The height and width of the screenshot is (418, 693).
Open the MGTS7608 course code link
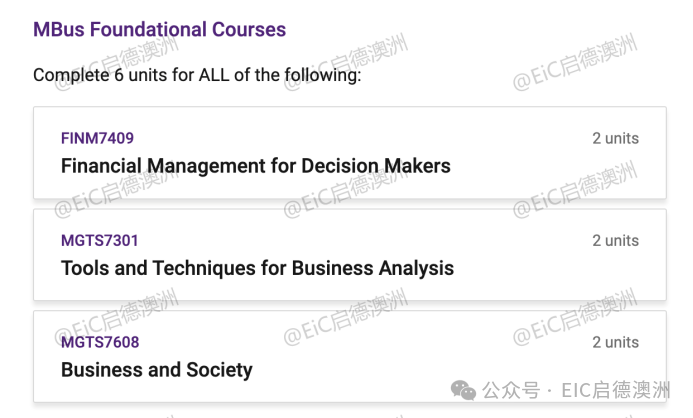[100, 342]
